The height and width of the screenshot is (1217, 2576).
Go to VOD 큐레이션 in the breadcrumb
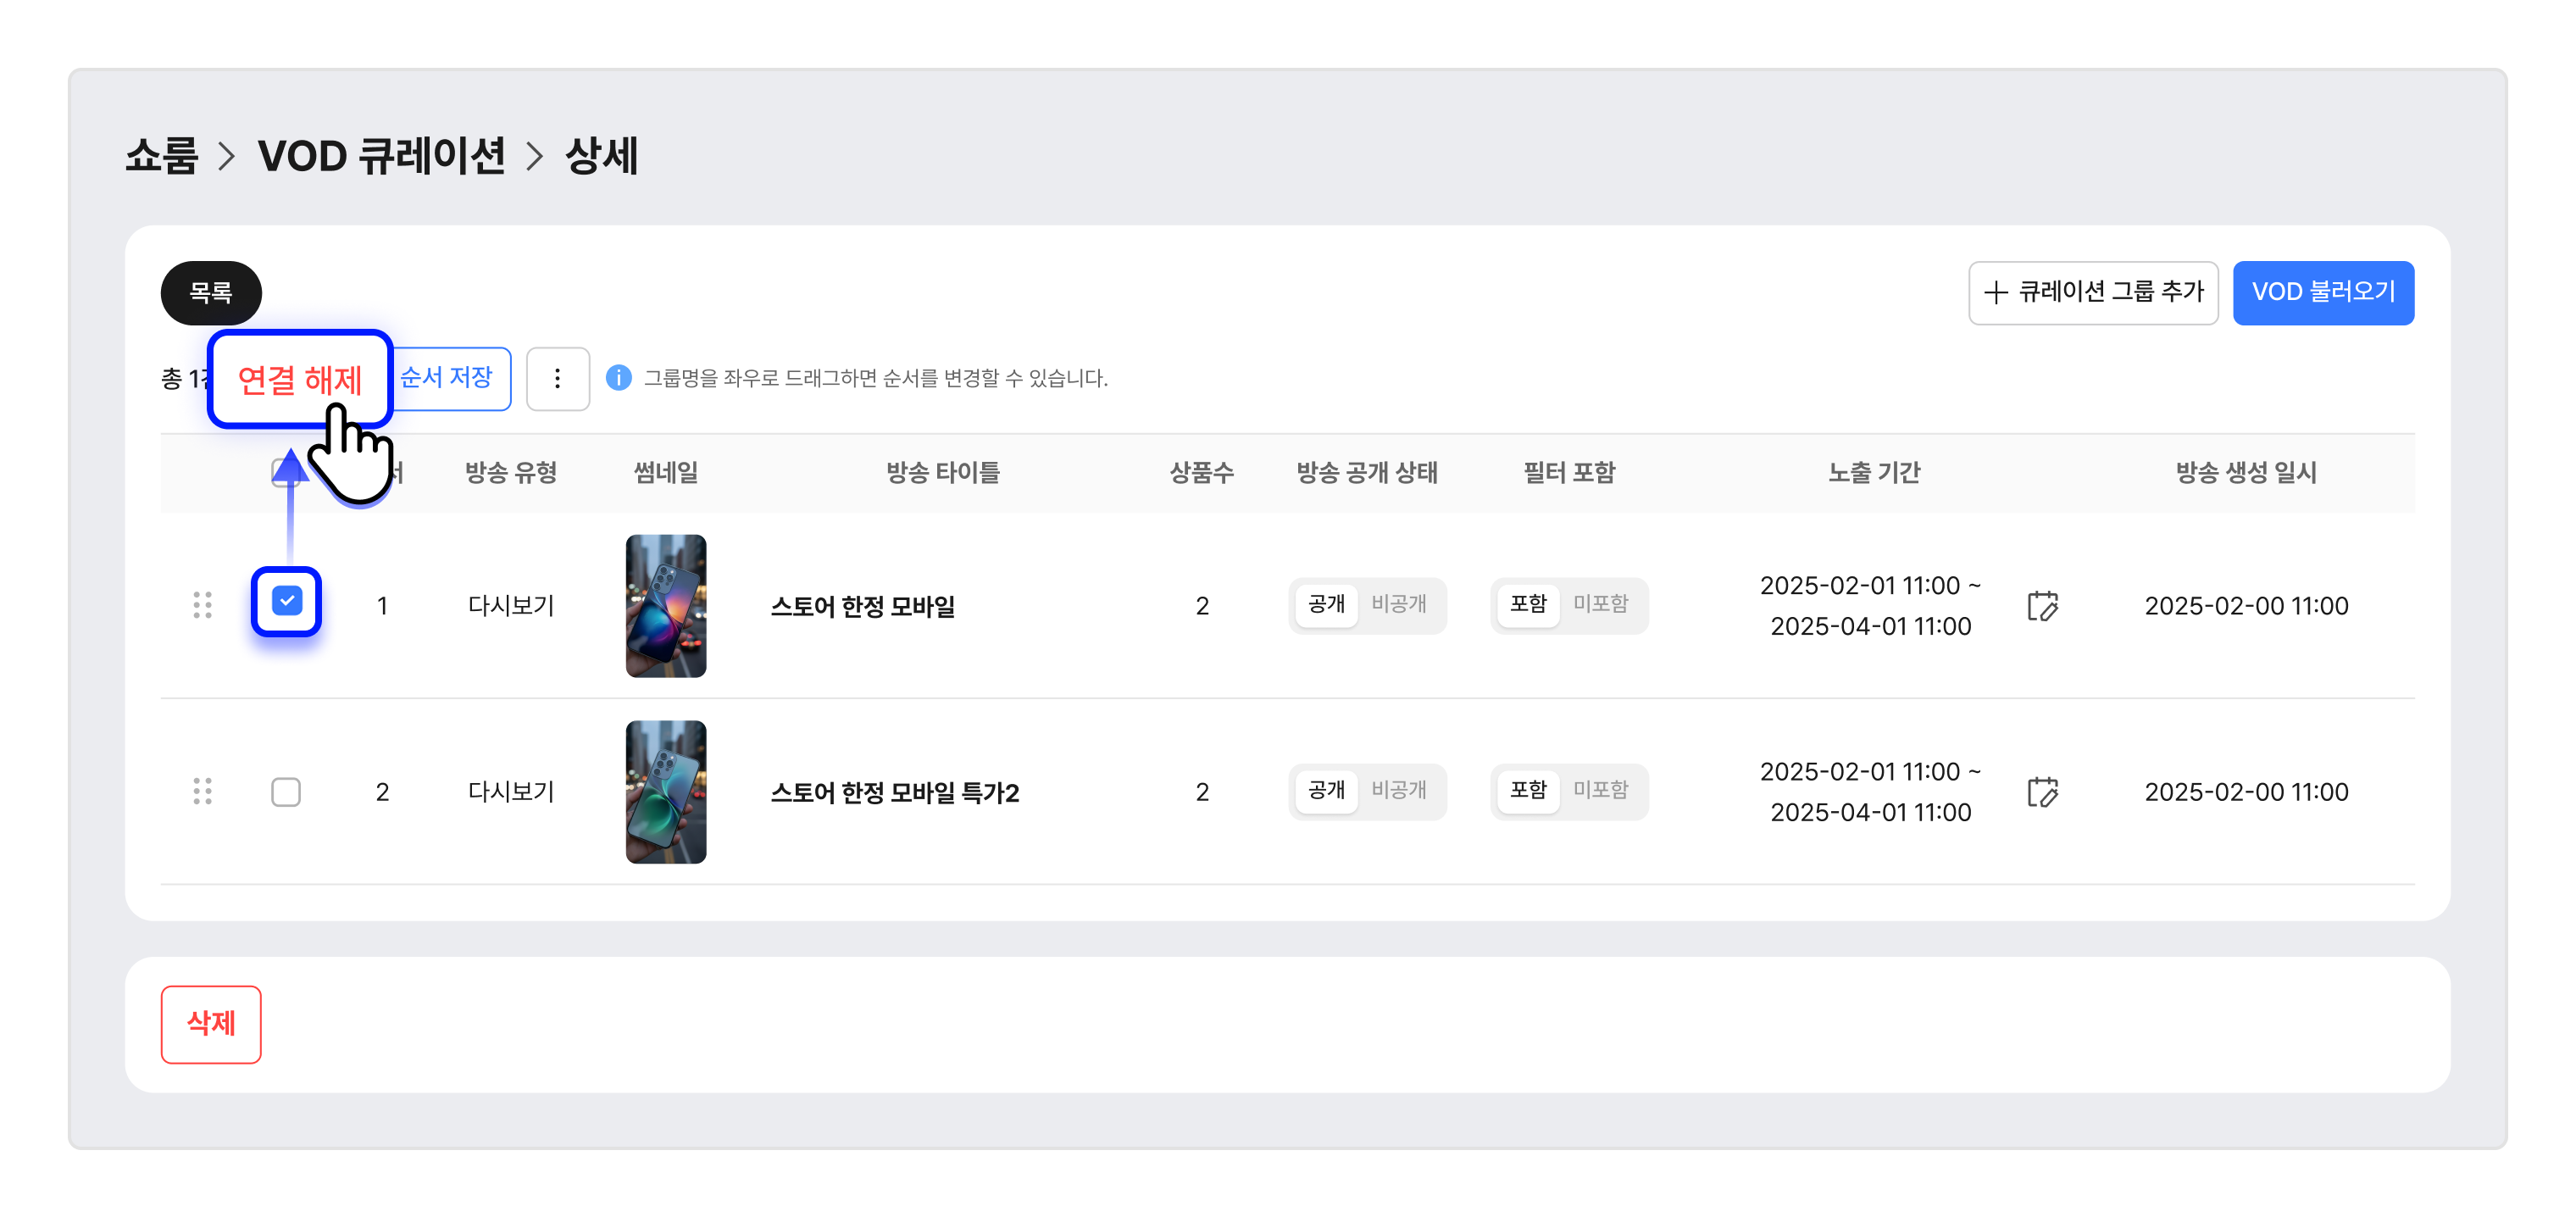coord(381,156)
